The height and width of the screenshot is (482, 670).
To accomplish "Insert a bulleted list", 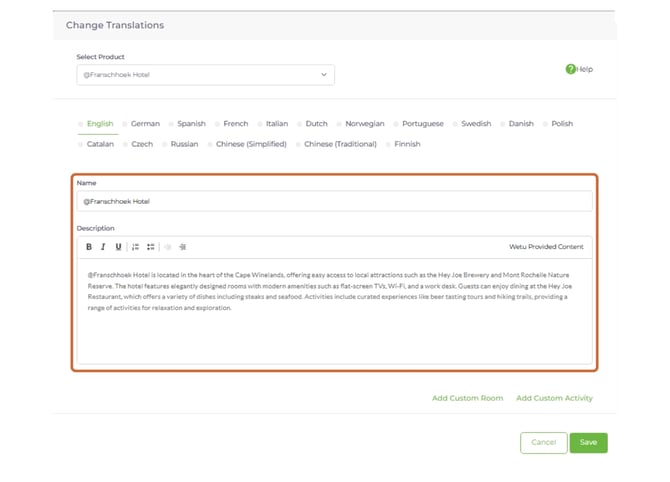I will tap(150, 247).
